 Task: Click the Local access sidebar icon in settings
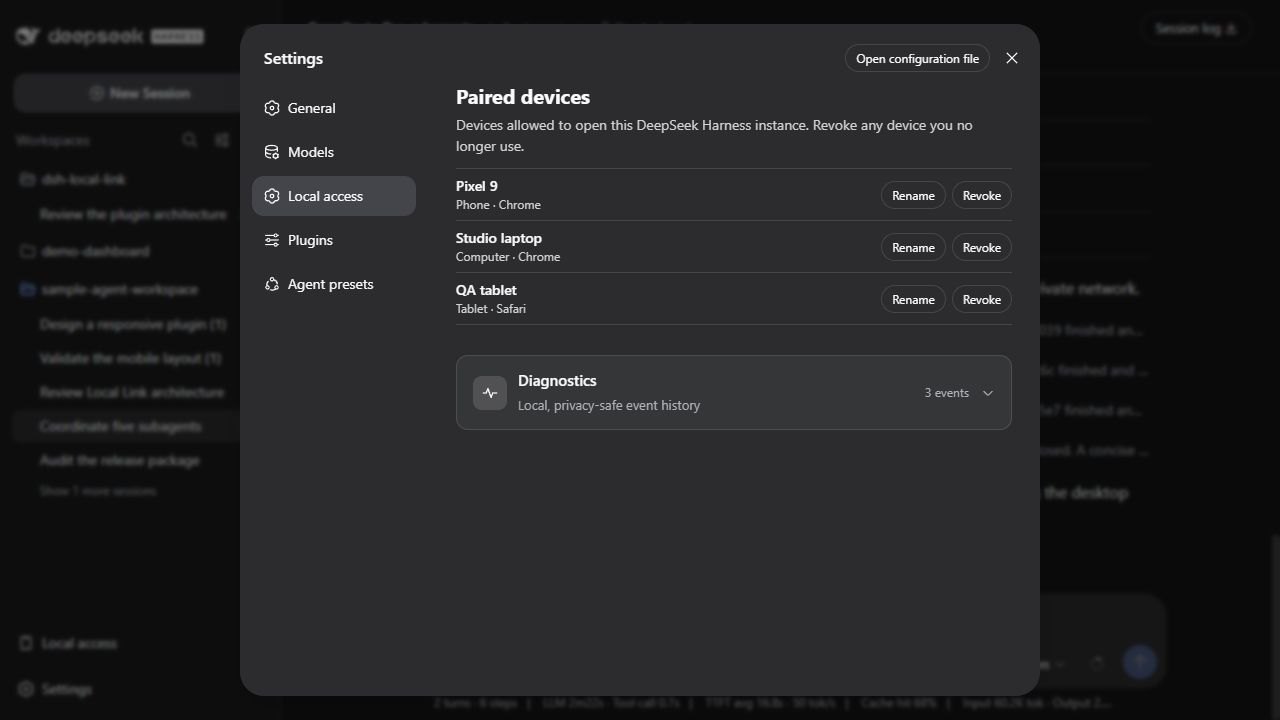pos(272,196)
